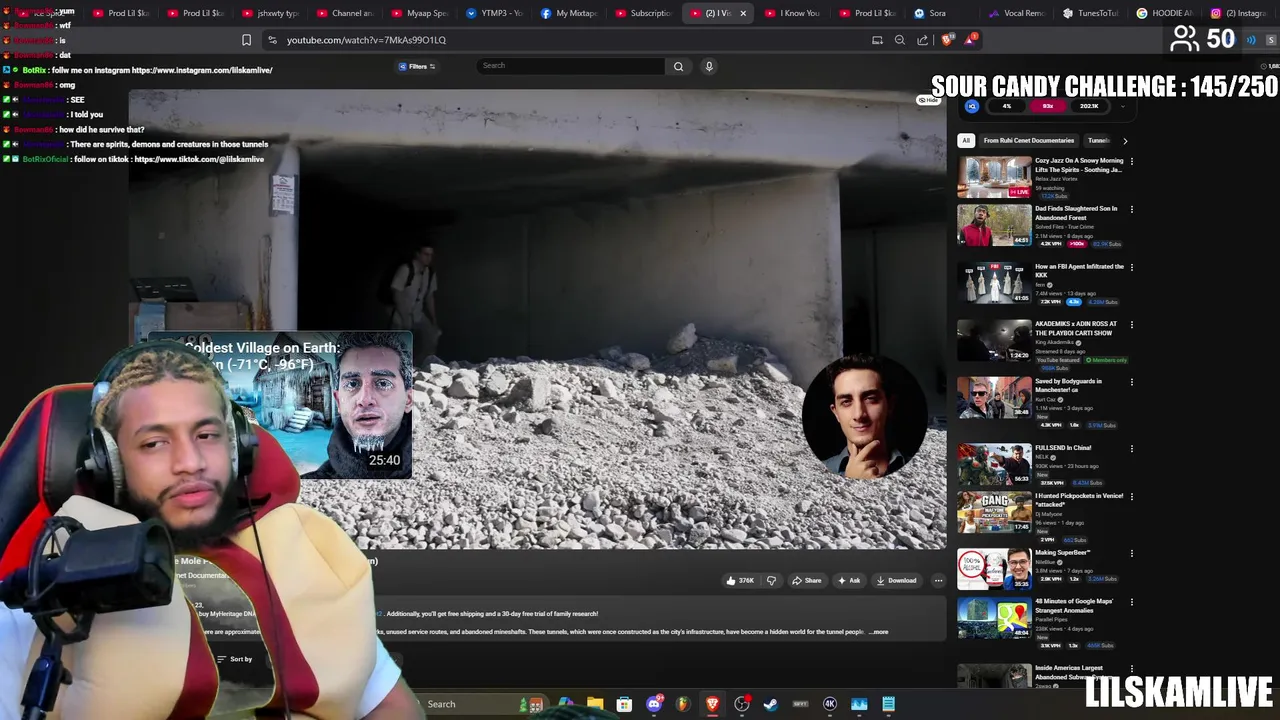Open FL Studio from the taskbar
This screenshot has height=720, width=1280.
[683, 704]
